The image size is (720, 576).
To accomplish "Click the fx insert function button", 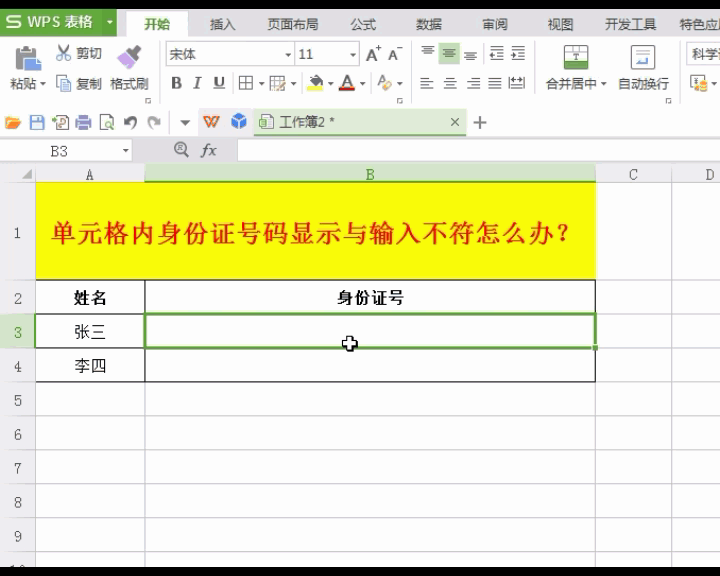I will pos(209,150).
